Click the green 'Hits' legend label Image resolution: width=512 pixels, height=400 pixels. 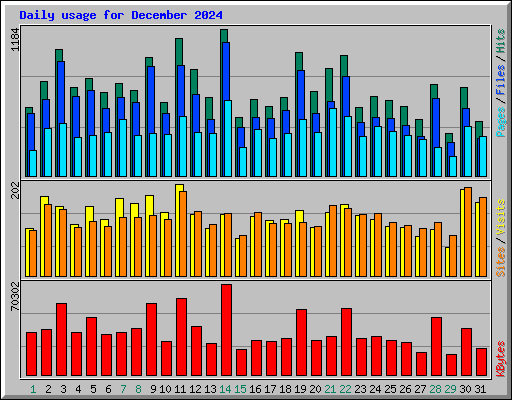coord(501,41)
